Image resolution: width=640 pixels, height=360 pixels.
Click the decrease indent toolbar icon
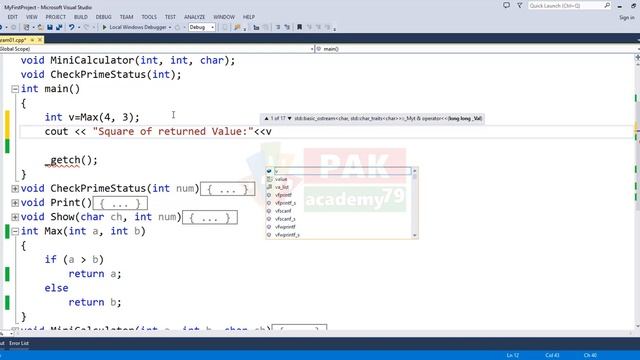click(278, 27)
